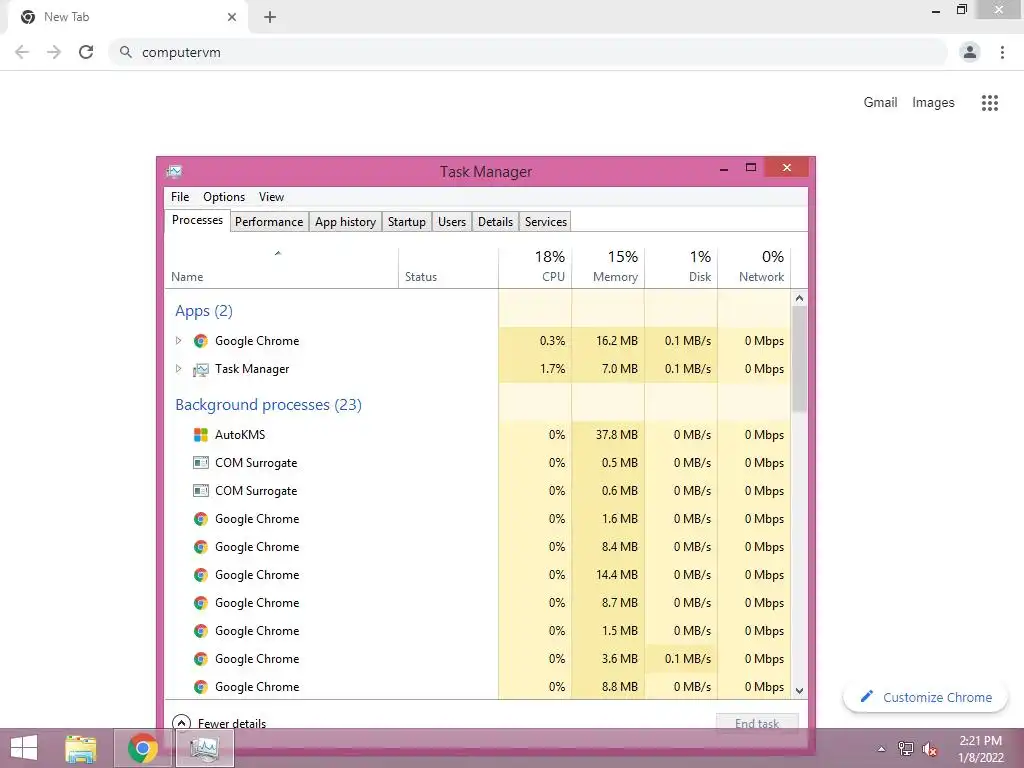Click Google Chrome icon in Apps group
This screenshot has height=768, width=1024.
(200, 341)
